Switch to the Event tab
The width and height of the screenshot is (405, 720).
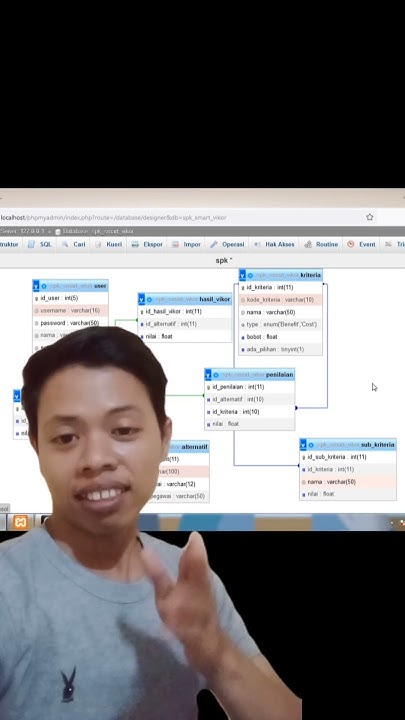pyautogui.click(x=361, y=244)
